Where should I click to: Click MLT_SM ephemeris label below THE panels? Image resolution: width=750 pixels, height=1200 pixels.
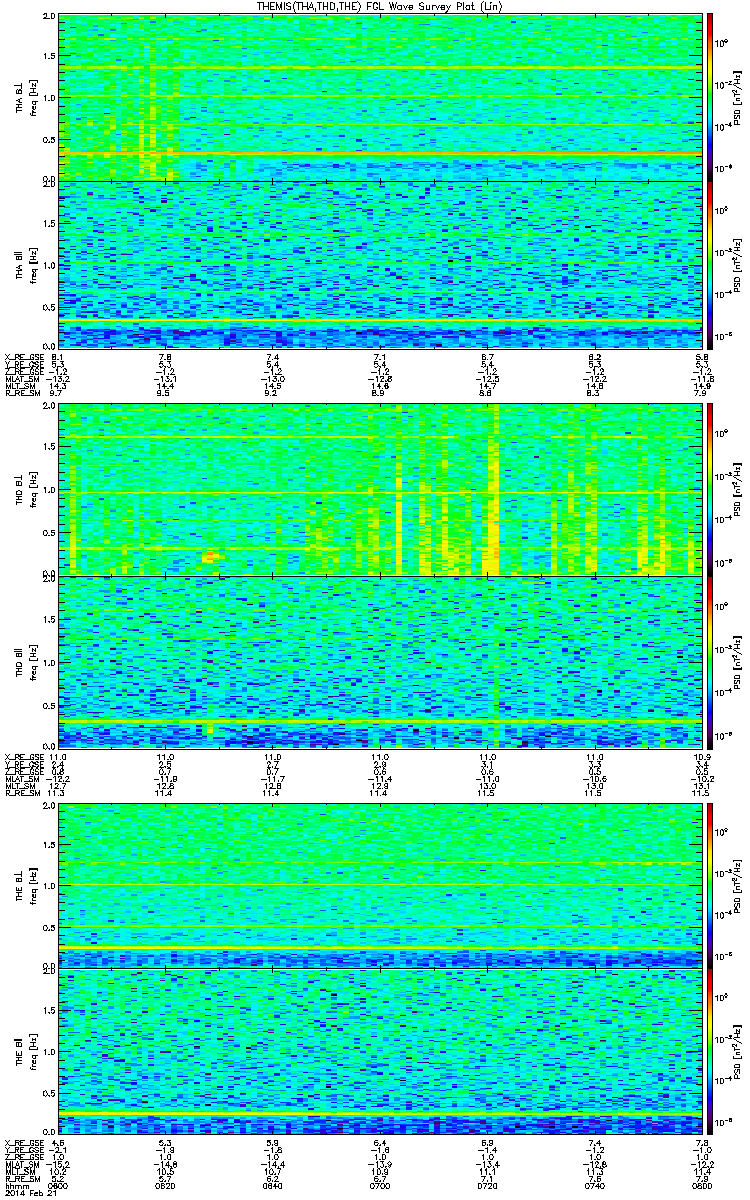[19, 1171]
